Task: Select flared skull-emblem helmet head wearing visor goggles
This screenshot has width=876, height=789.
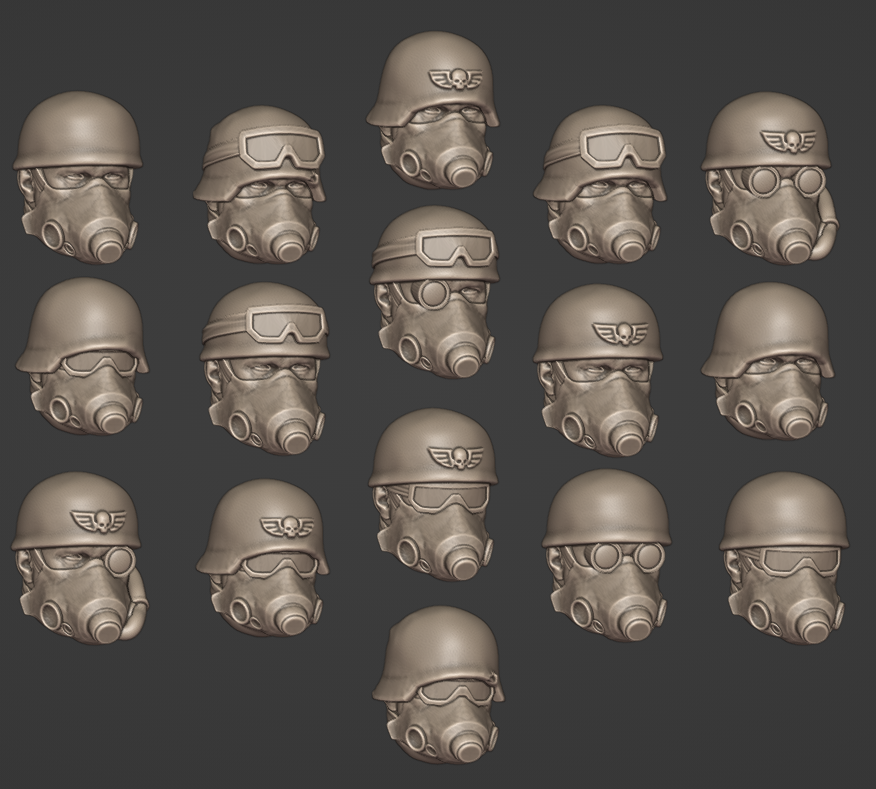Action: tap(263, 560)
